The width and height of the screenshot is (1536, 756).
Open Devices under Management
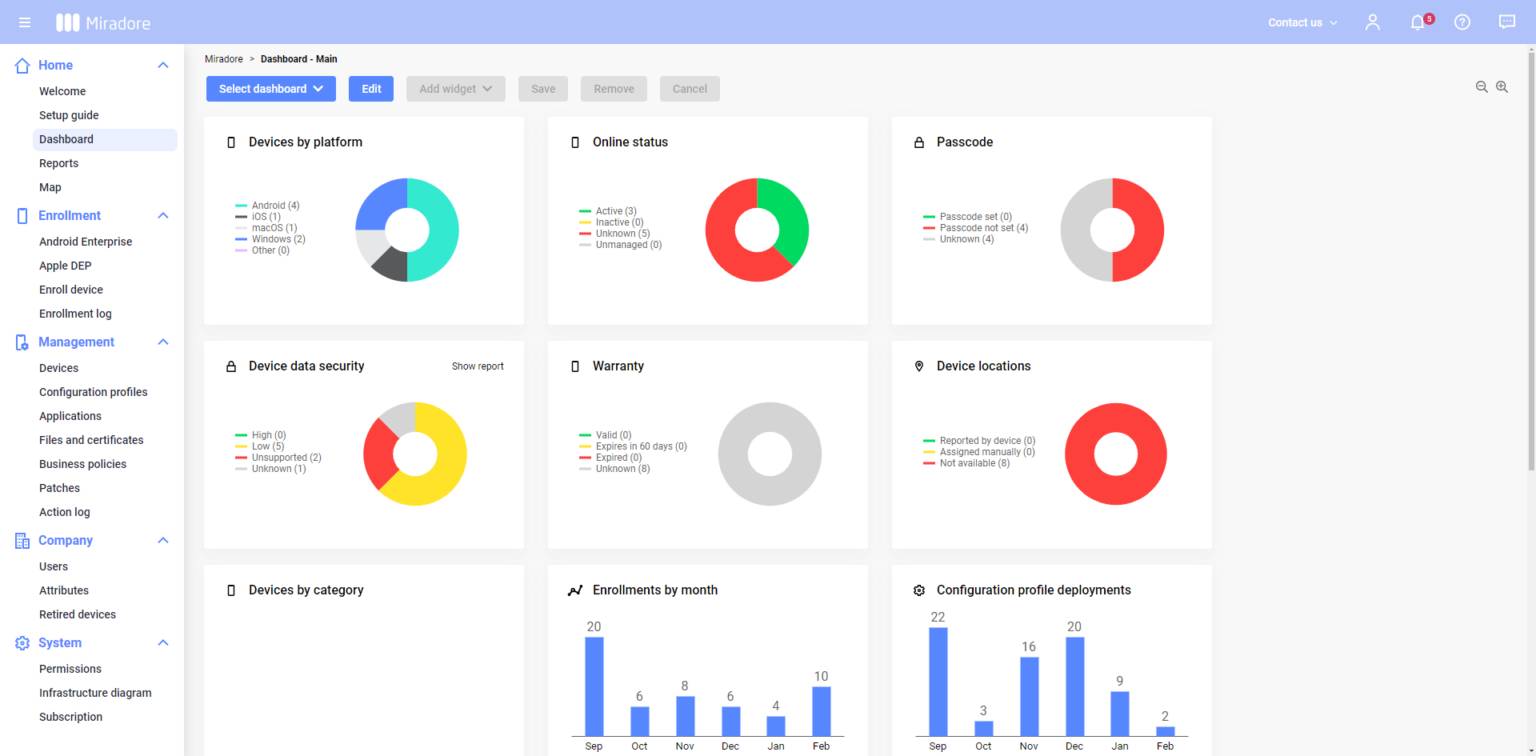(59, 367)
